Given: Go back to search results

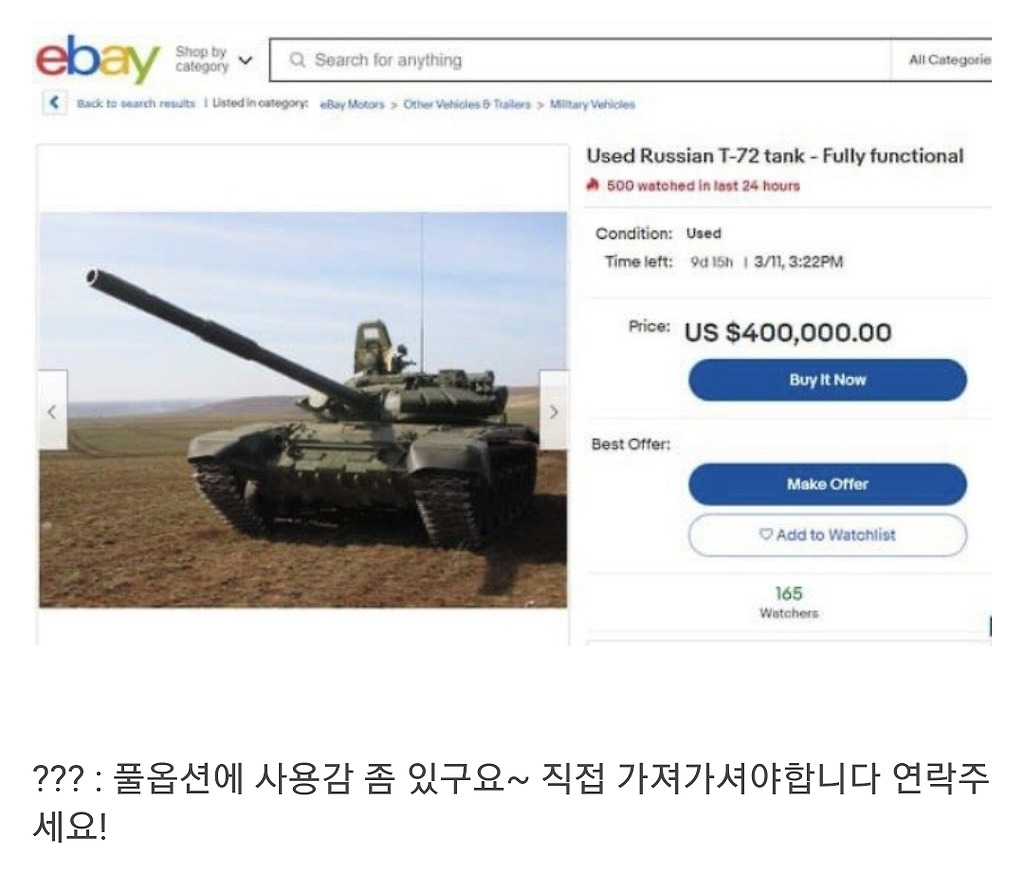Looking at the screenshot, I should coord(136,103).
